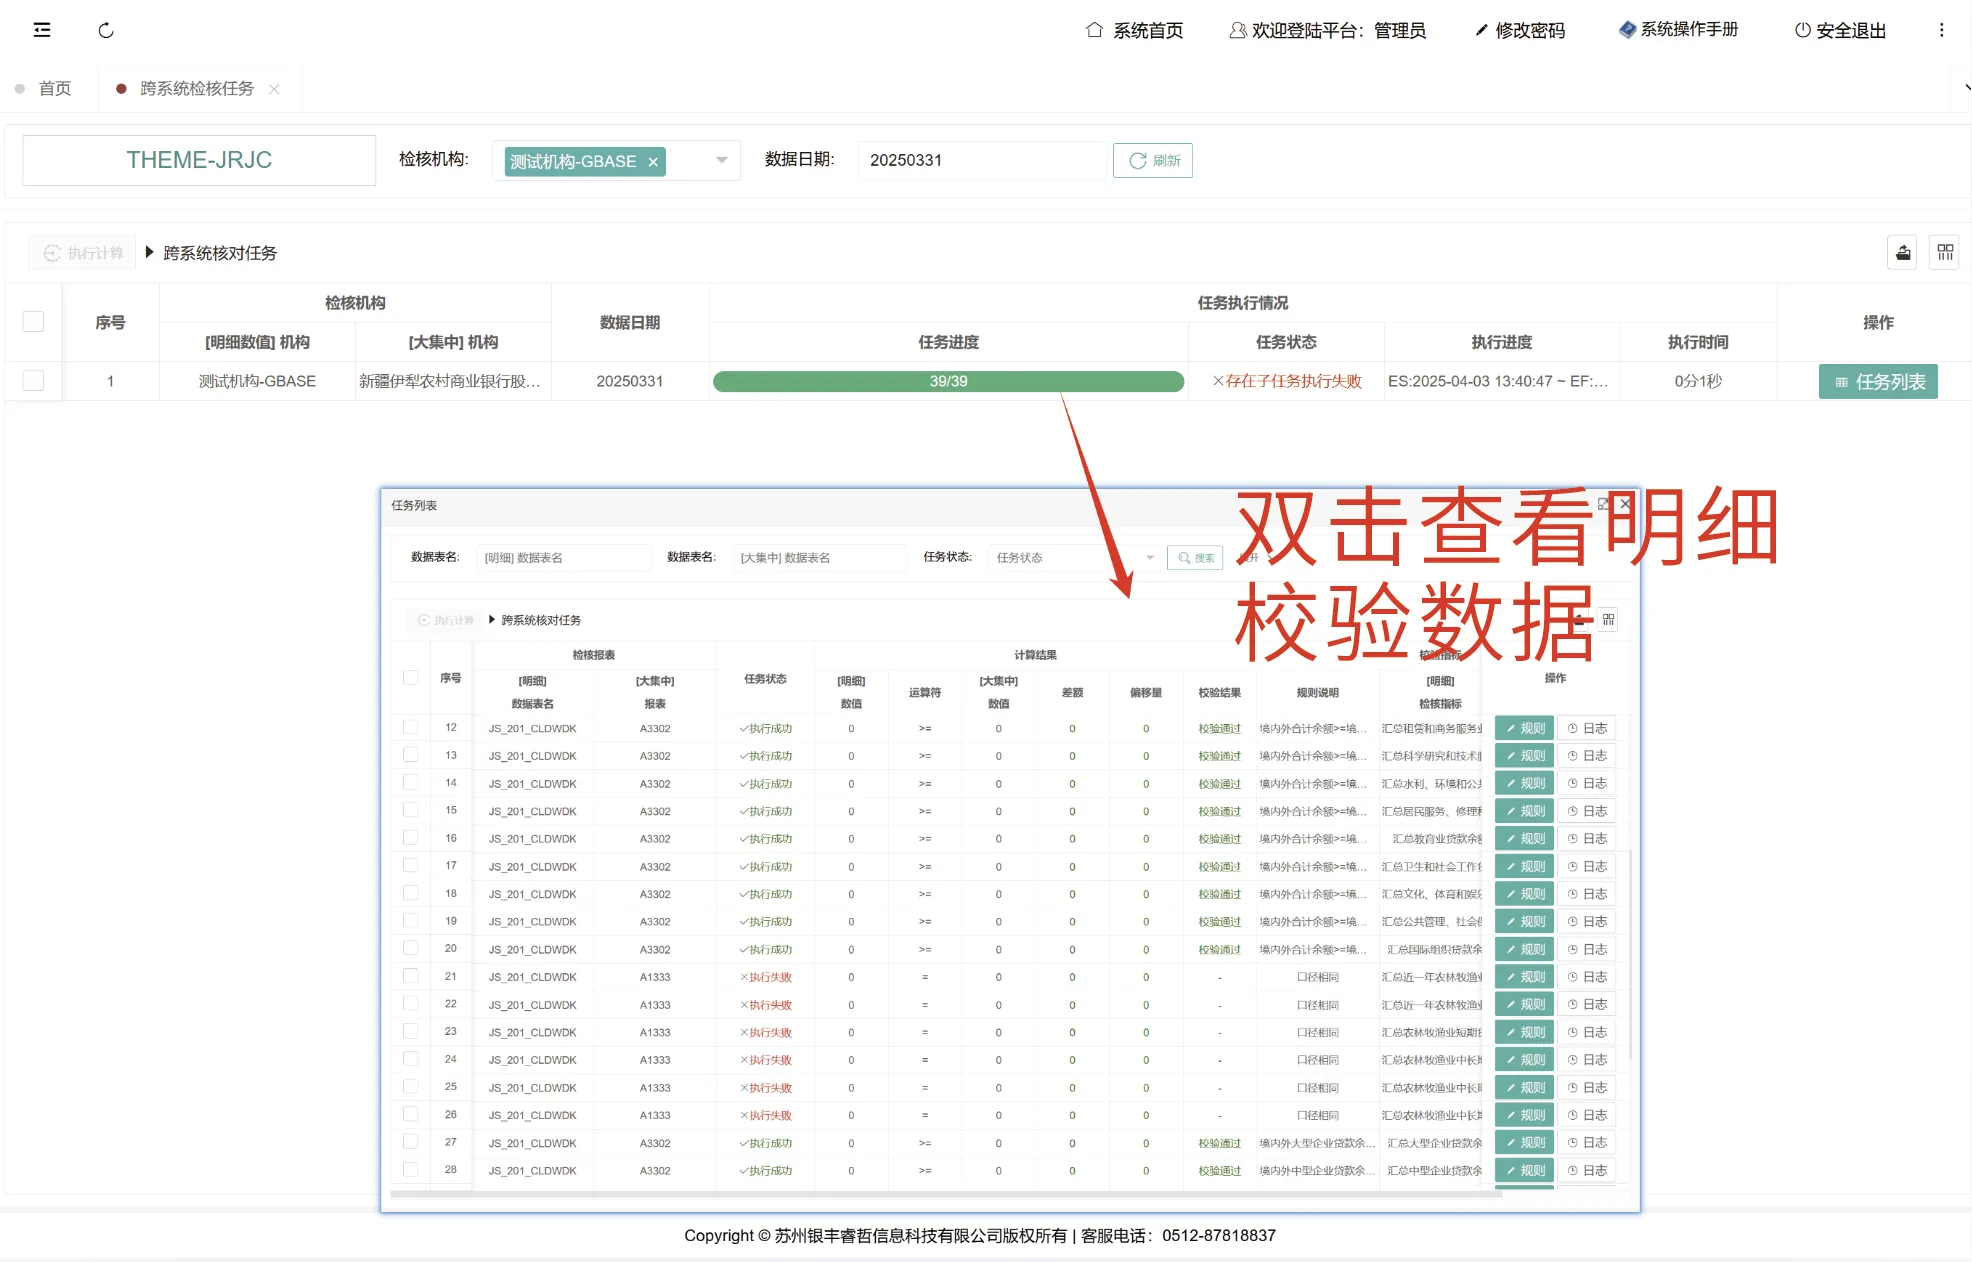Screen dimensions: 1972x1262
Task: Click the 系统首页 home icon link
Action: point(1134,30)
